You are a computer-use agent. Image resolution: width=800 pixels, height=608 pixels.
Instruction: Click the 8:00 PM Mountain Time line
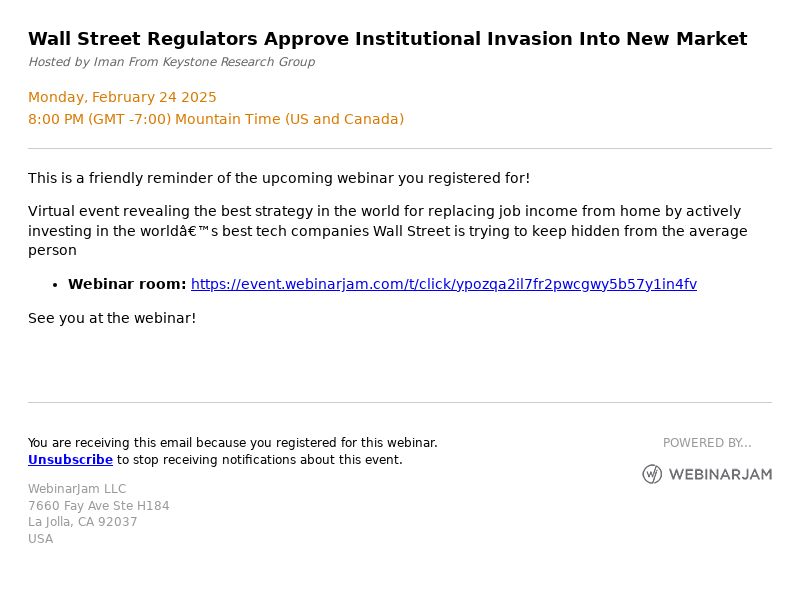216,119
